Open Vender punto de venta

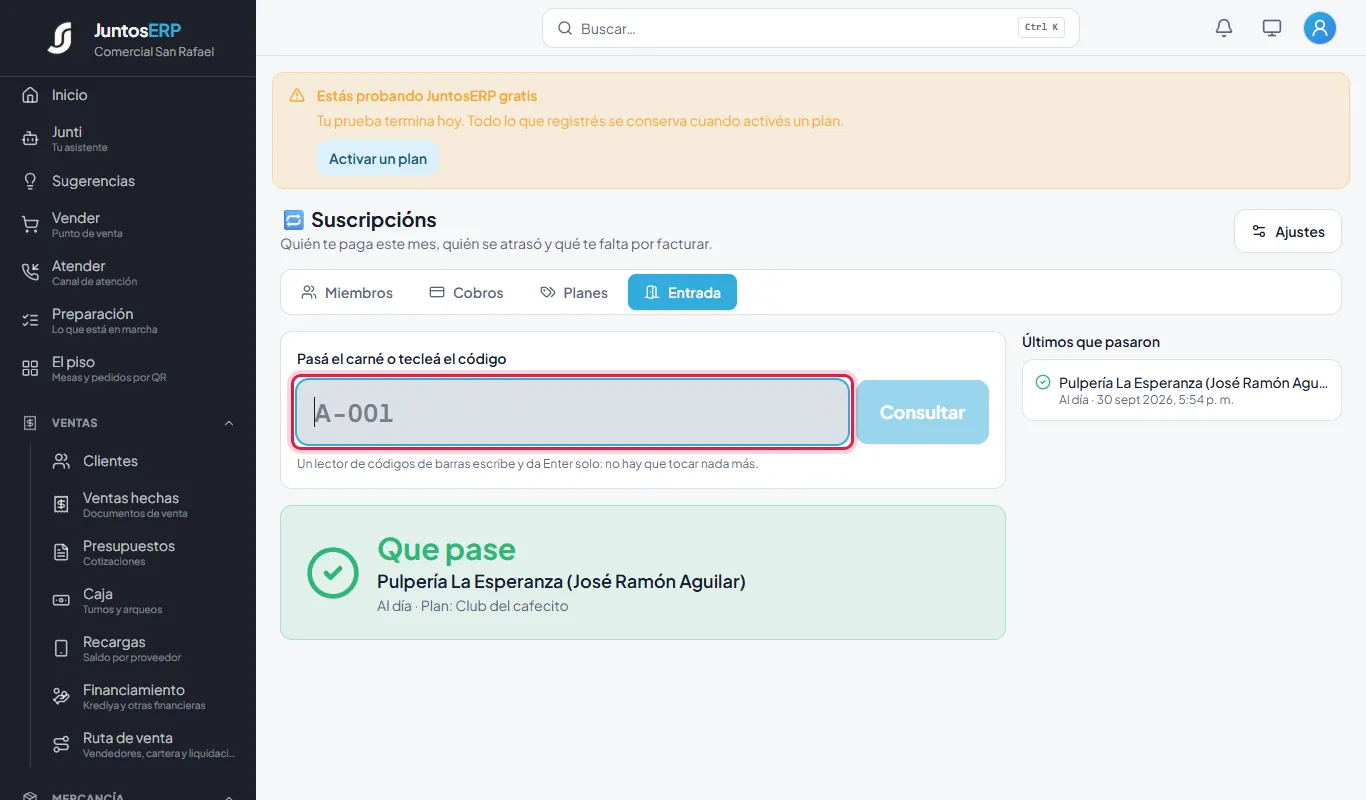tap(128, 224)
